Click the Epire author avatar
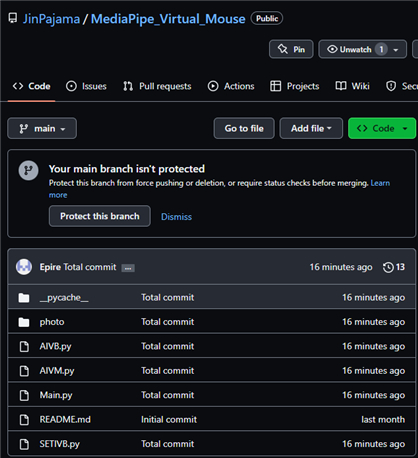 click(24, 267)
